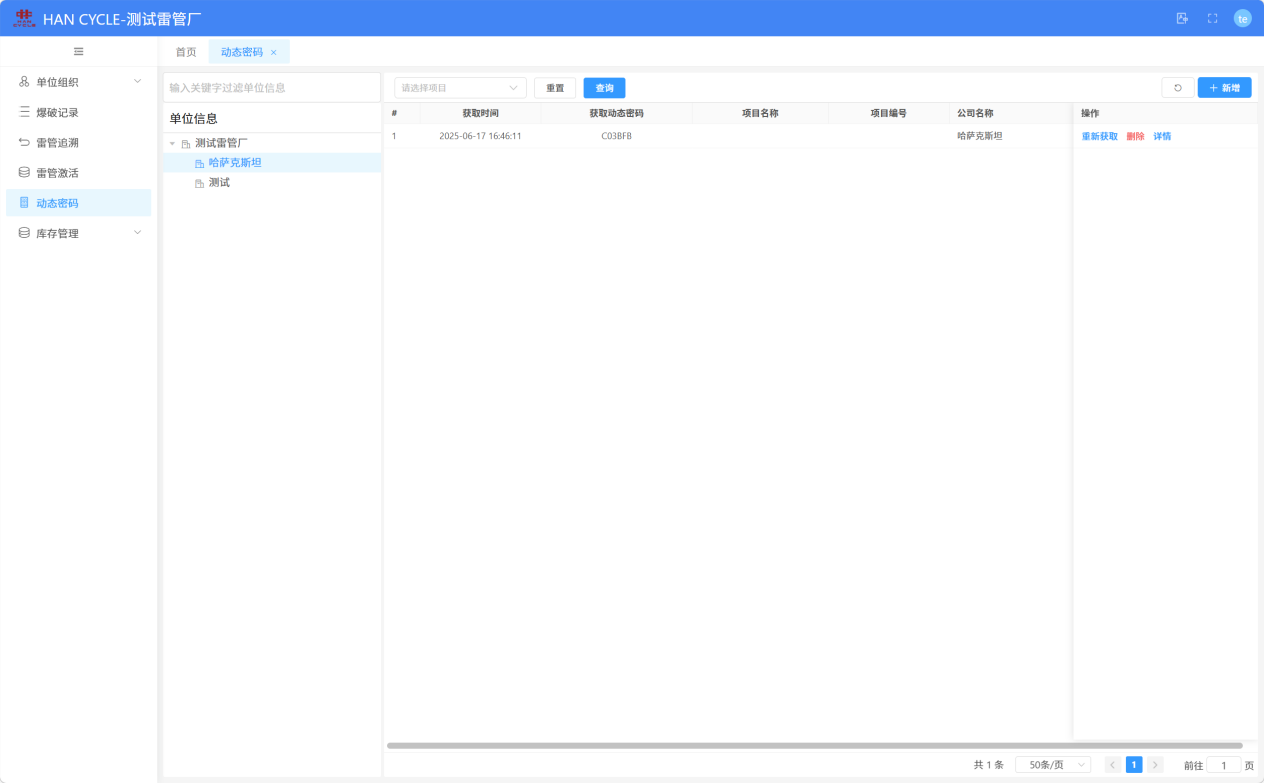The width and height of the screenshot is (1264, 783).
Task: Click 哈萨克斯坦 company name cell
Action: coord(980,136)
